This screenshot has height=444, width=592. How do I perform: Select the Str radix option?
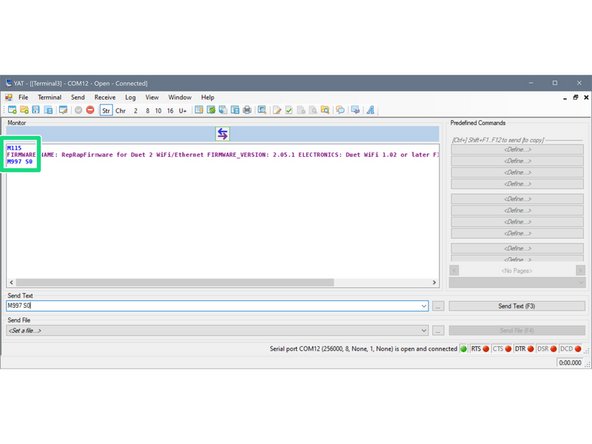106,110
